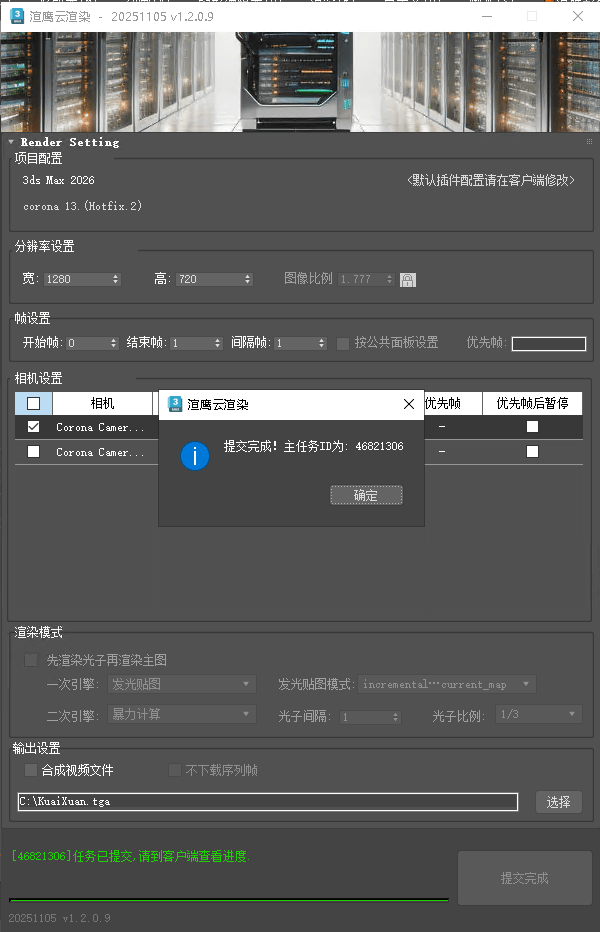Adjust the 结束帧 spinner arrows

[218, 343]
